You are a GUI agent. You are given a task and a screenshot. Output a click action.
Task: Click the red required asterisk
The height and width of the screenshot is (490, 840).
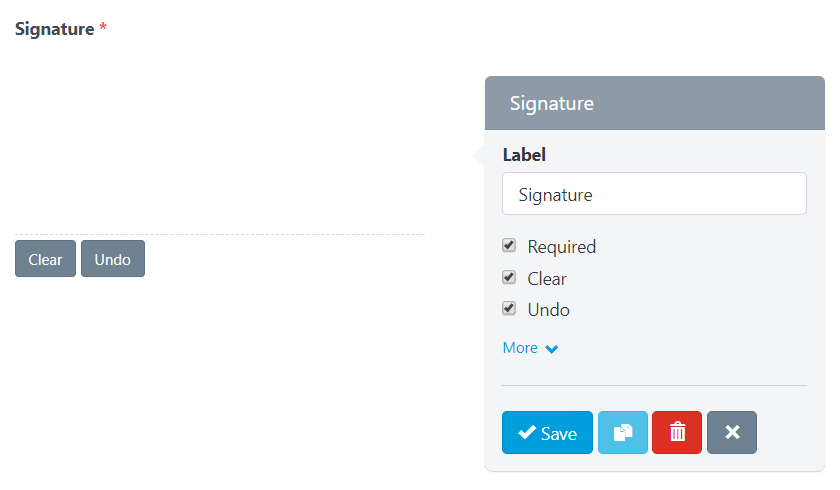103,30
